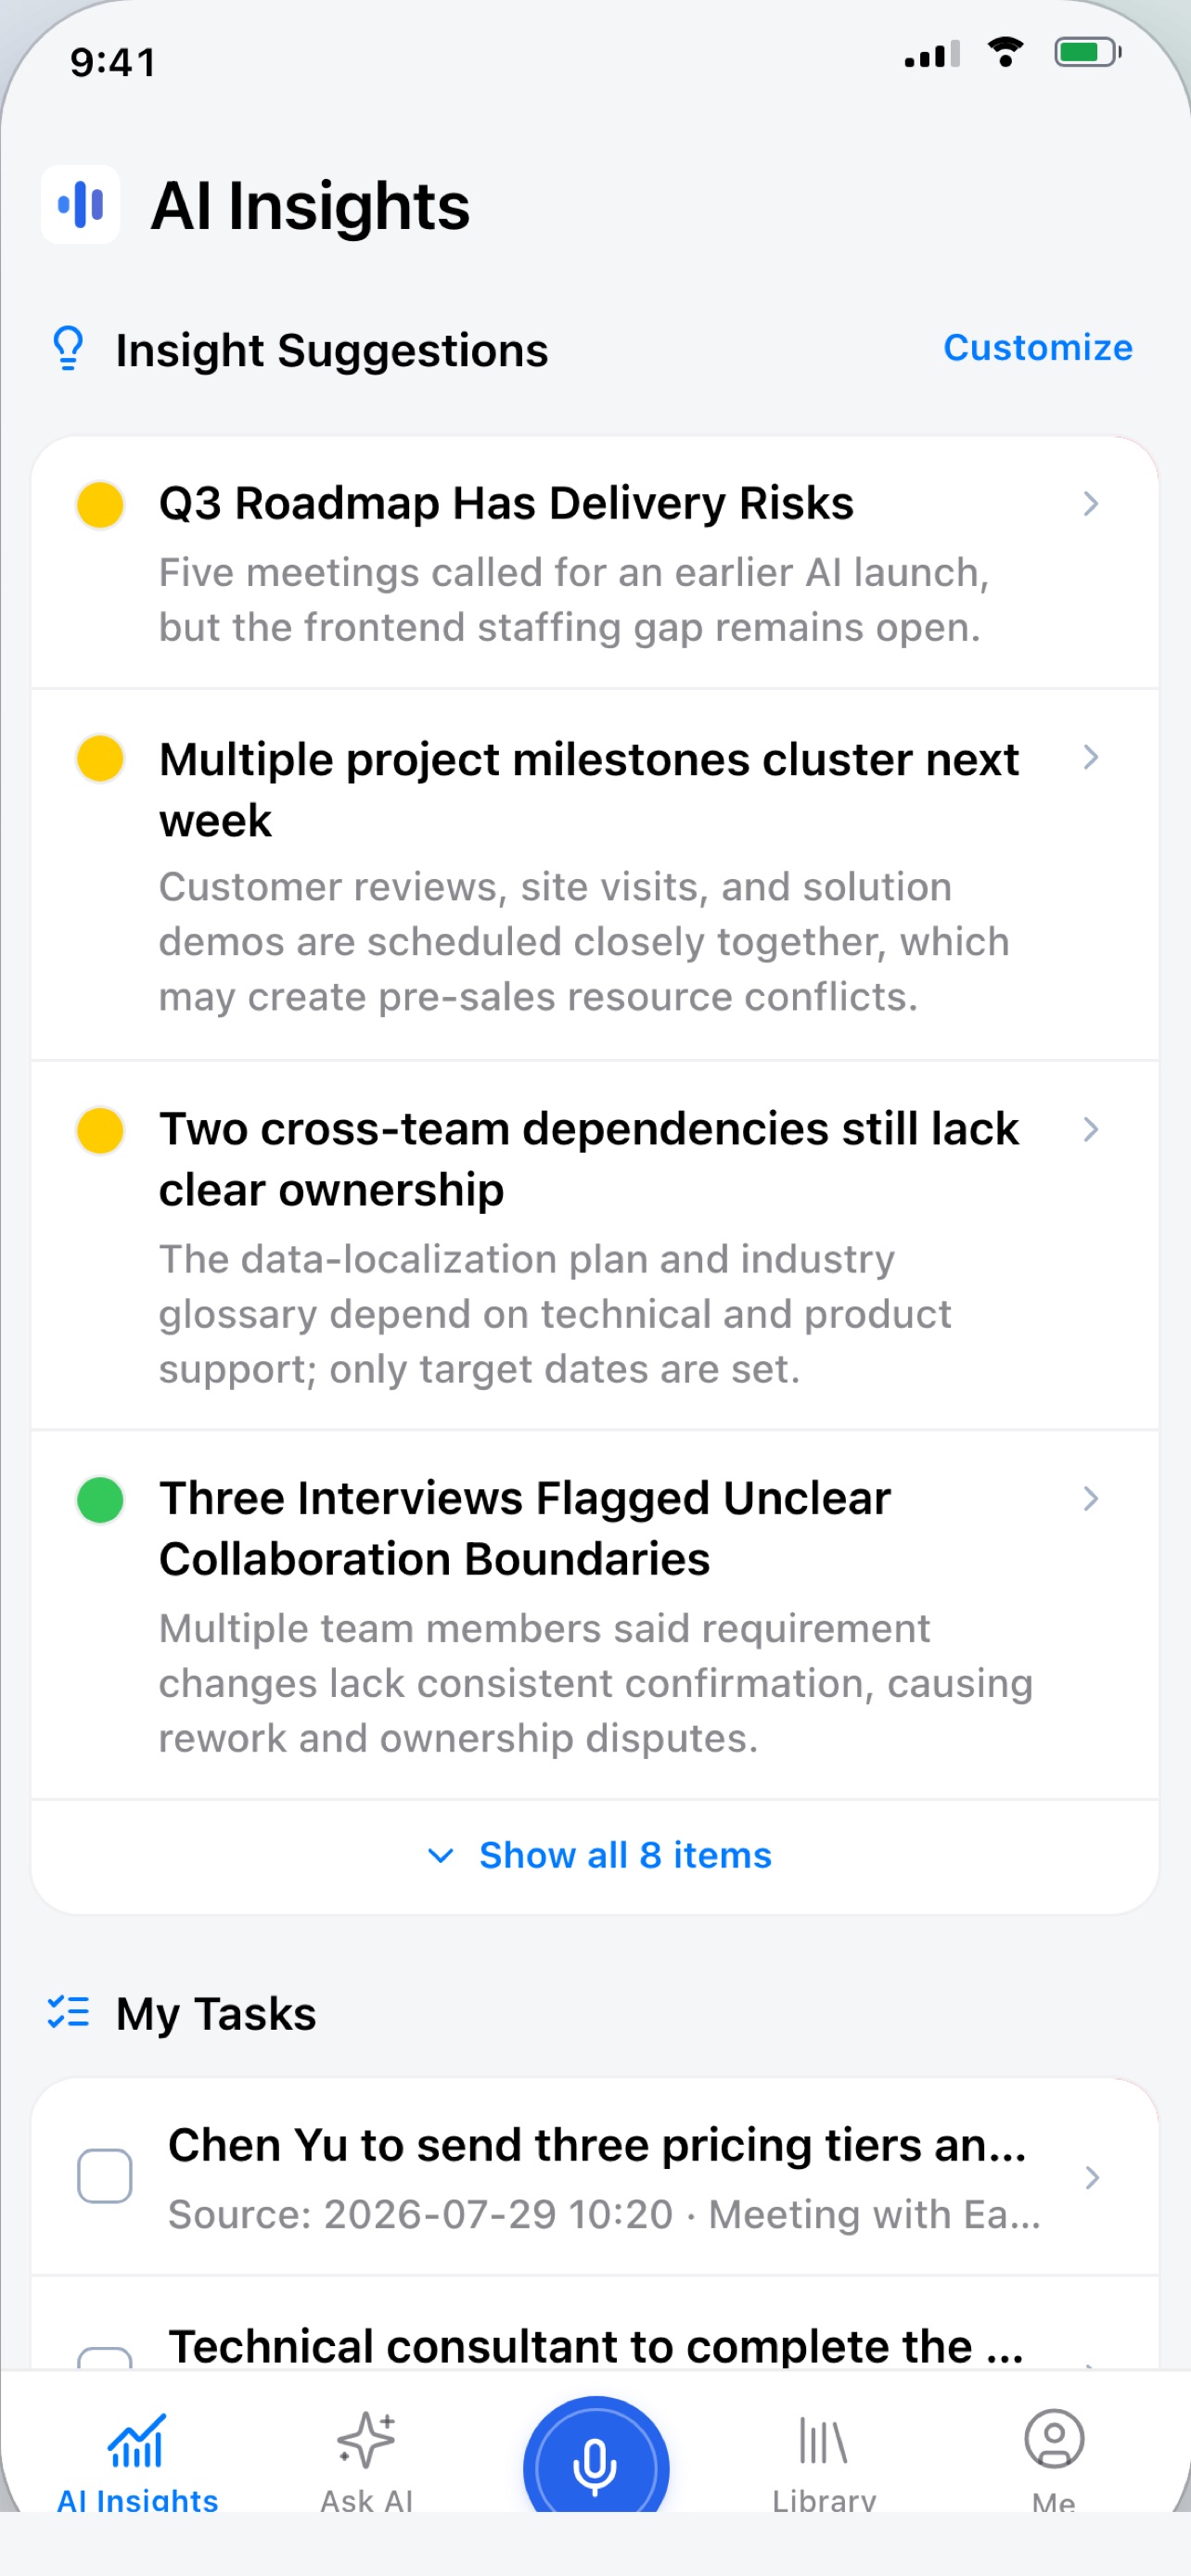The image size is (1191, 2576).
Task: Tap the battery indicator in status bar
Action: coord(1088,52)
